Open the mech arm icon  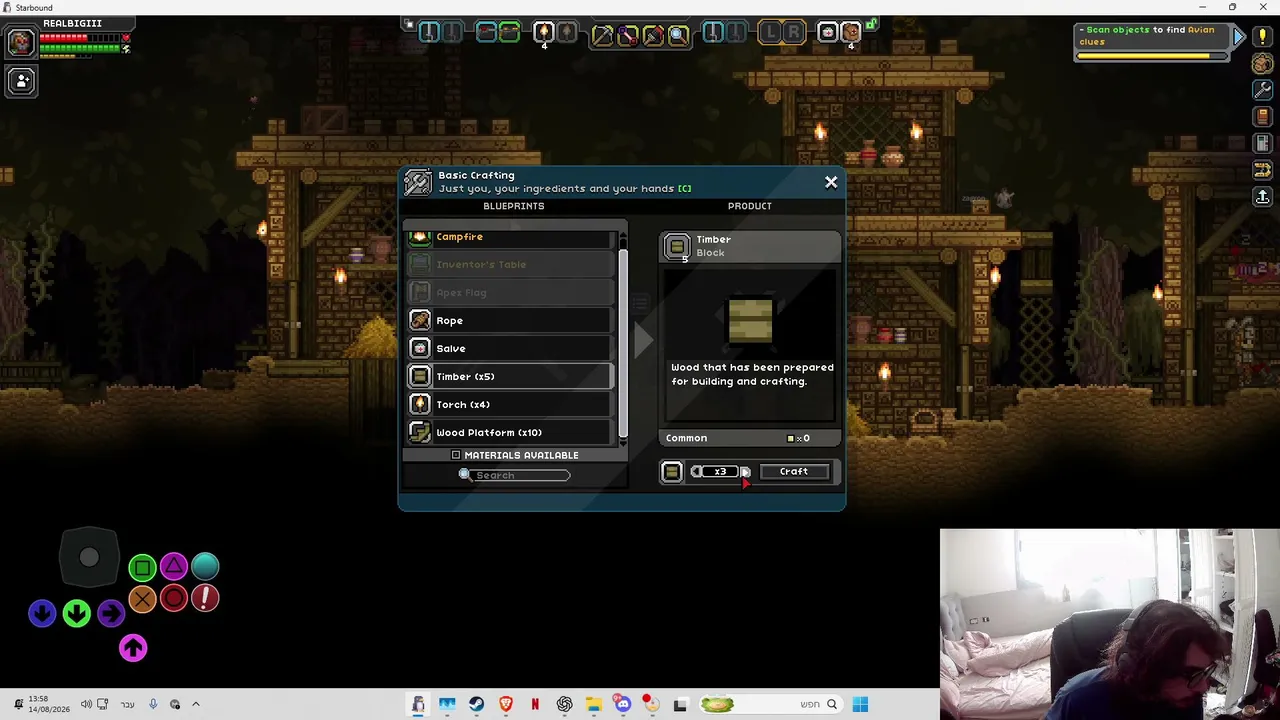tap(1262, 170)
